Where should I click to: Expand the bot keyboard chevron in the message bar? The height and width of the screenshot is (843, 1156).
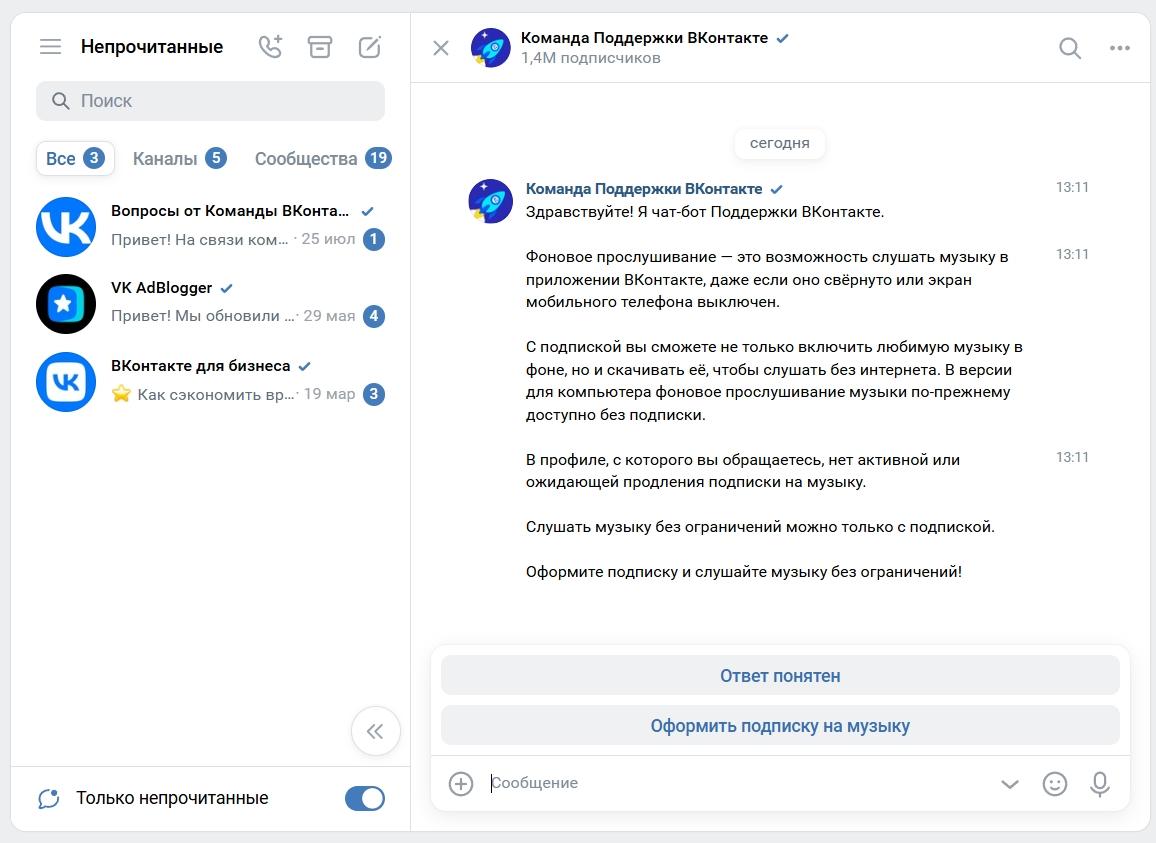[1010, 783]
